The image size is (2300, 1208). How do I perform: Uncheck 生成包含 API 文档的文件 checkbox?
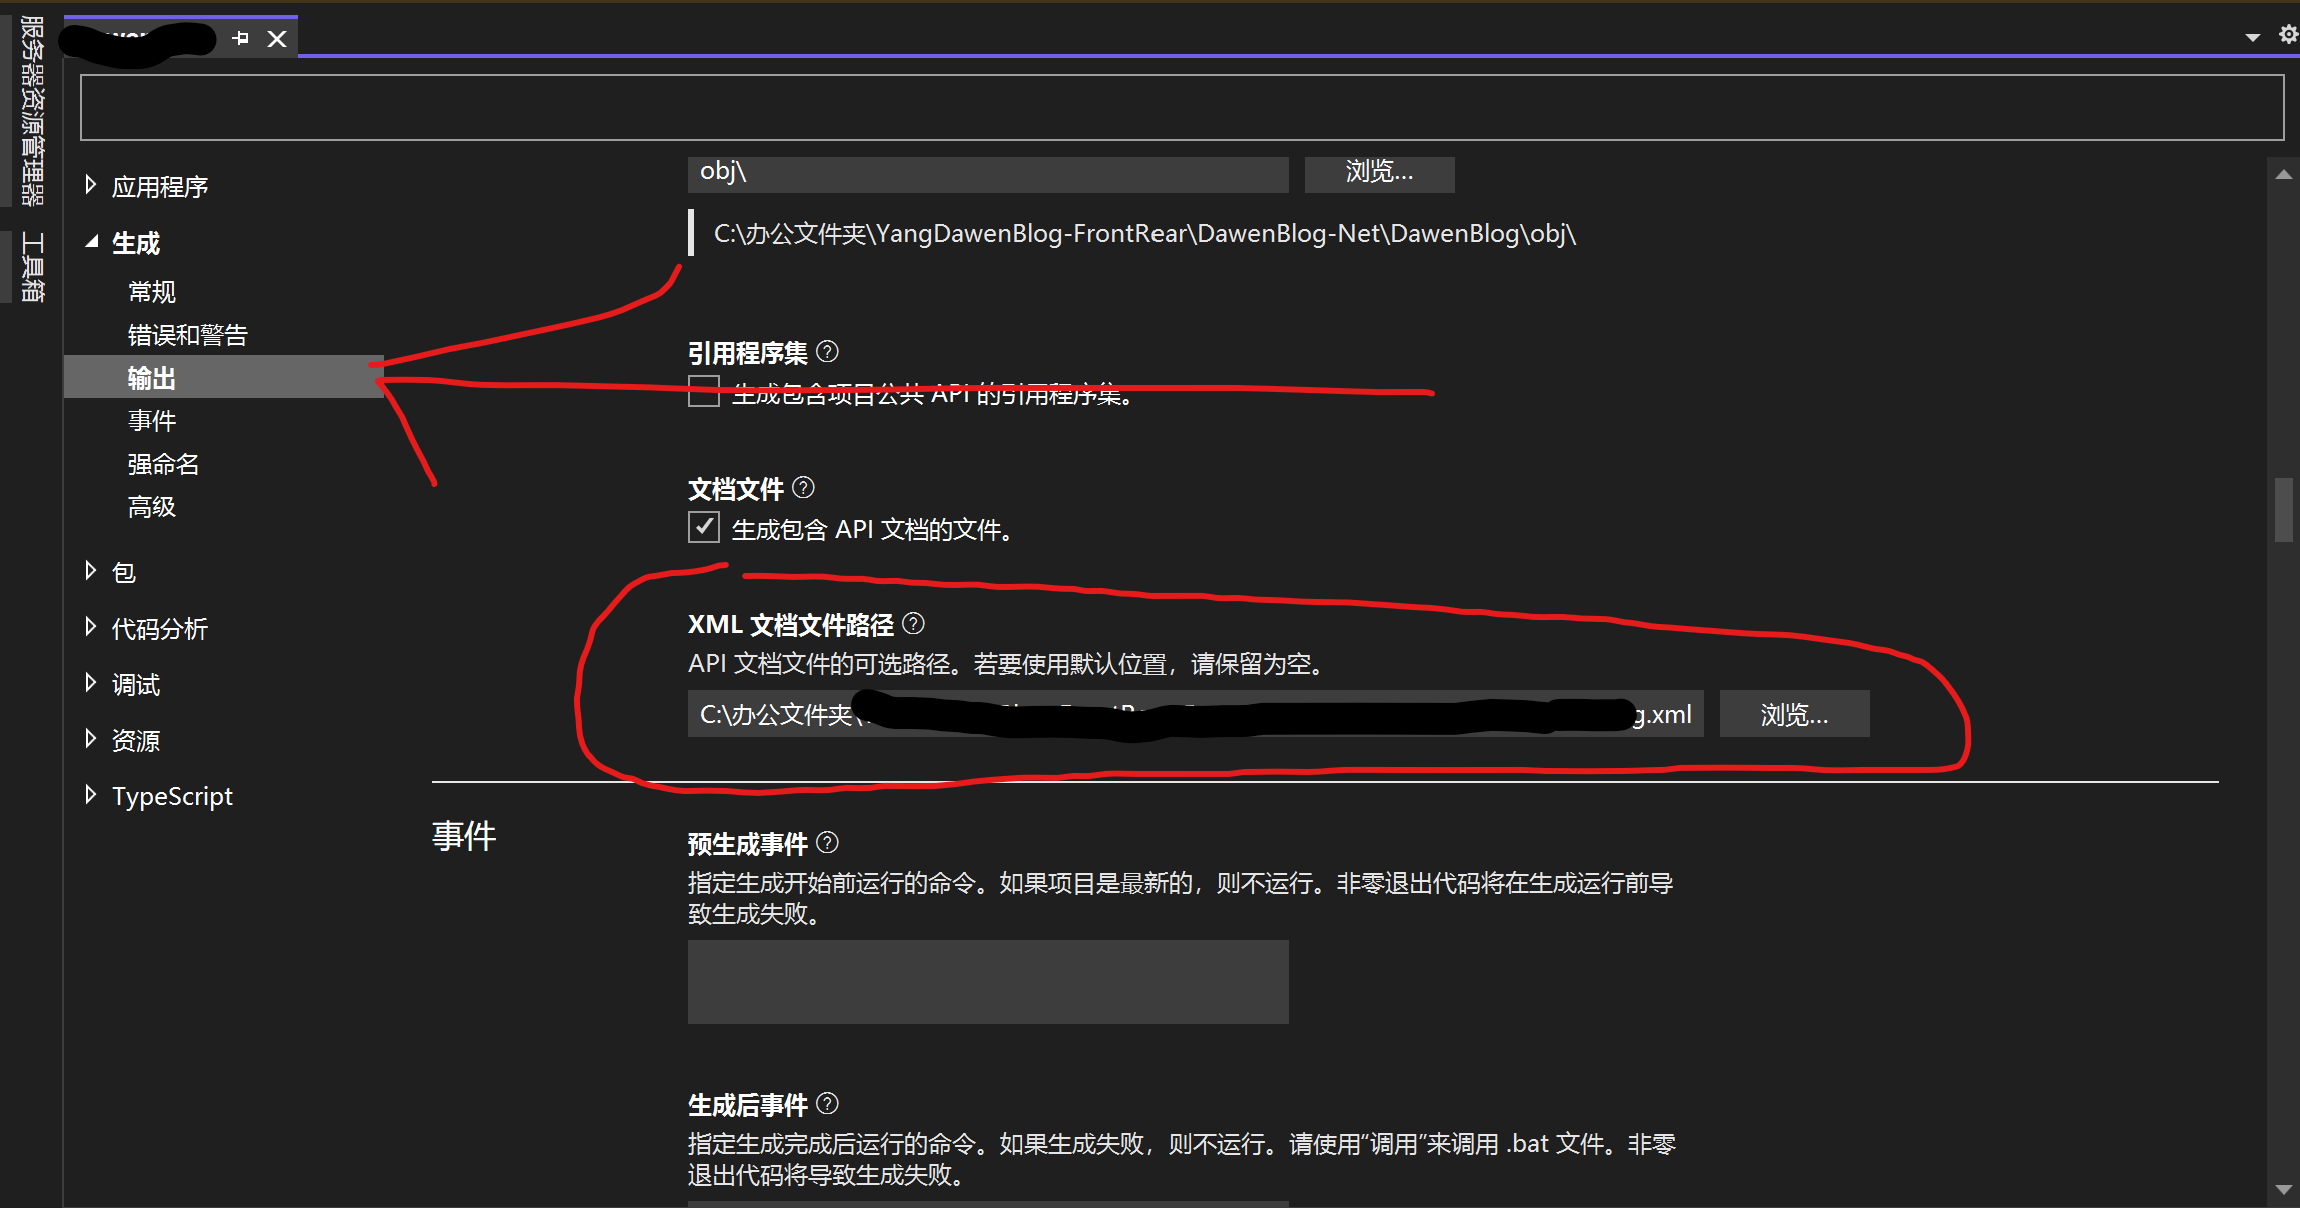point(704,527)
